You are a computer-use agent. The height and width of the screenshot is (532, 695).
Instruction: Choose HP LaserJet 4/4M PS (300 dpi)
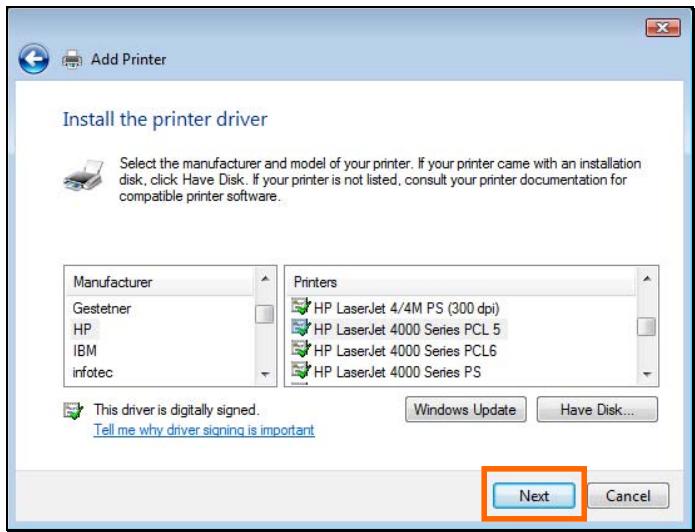[x=406, y=308]
